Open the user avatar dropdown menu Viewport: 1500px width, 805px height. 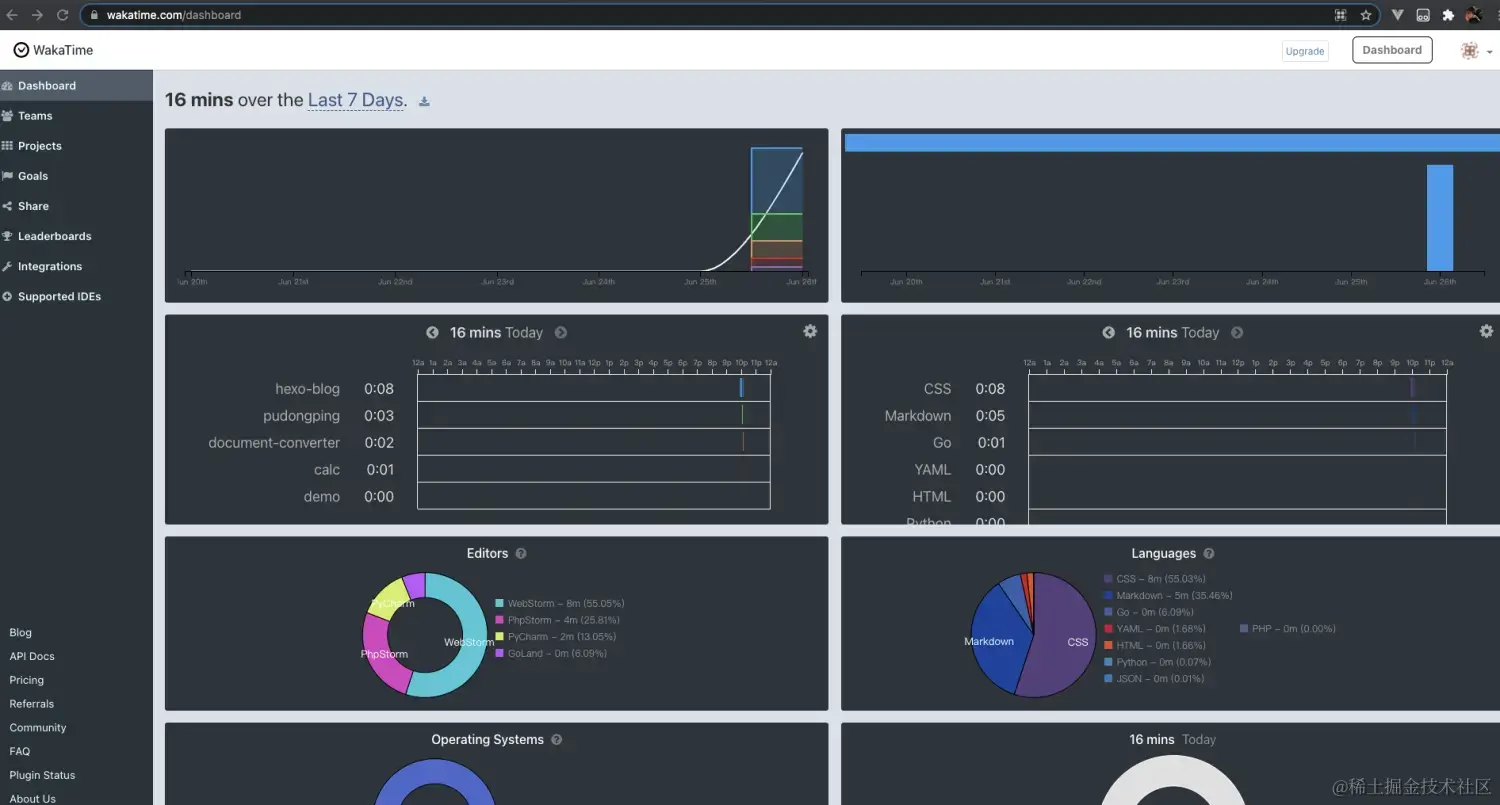(1474, 51)
